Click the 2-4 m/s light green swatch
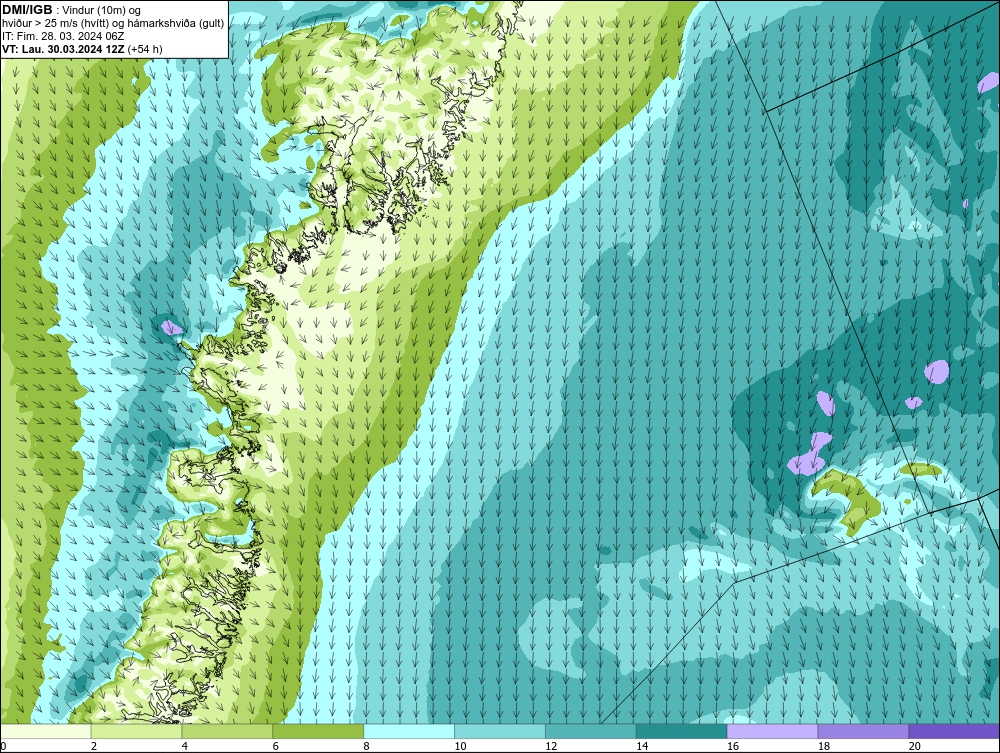Image resolution: width=1000 pixels, height=753 pixels. [x=136, y=731]
